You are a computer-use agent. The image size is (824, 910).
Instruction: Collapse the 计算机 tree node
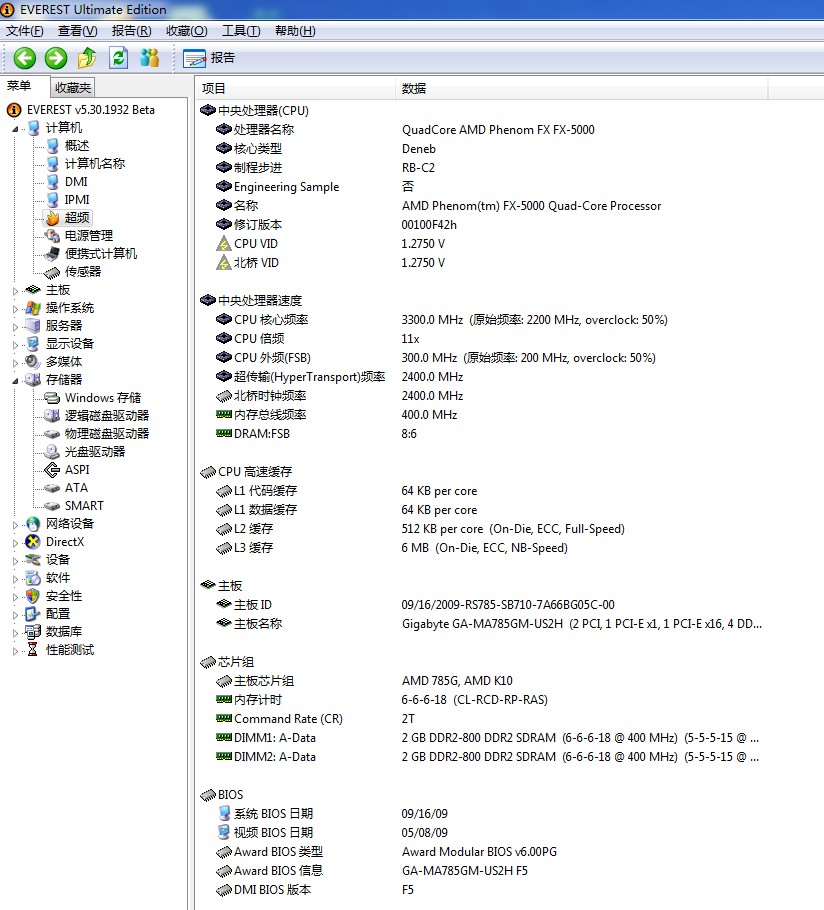click(16, 129)
